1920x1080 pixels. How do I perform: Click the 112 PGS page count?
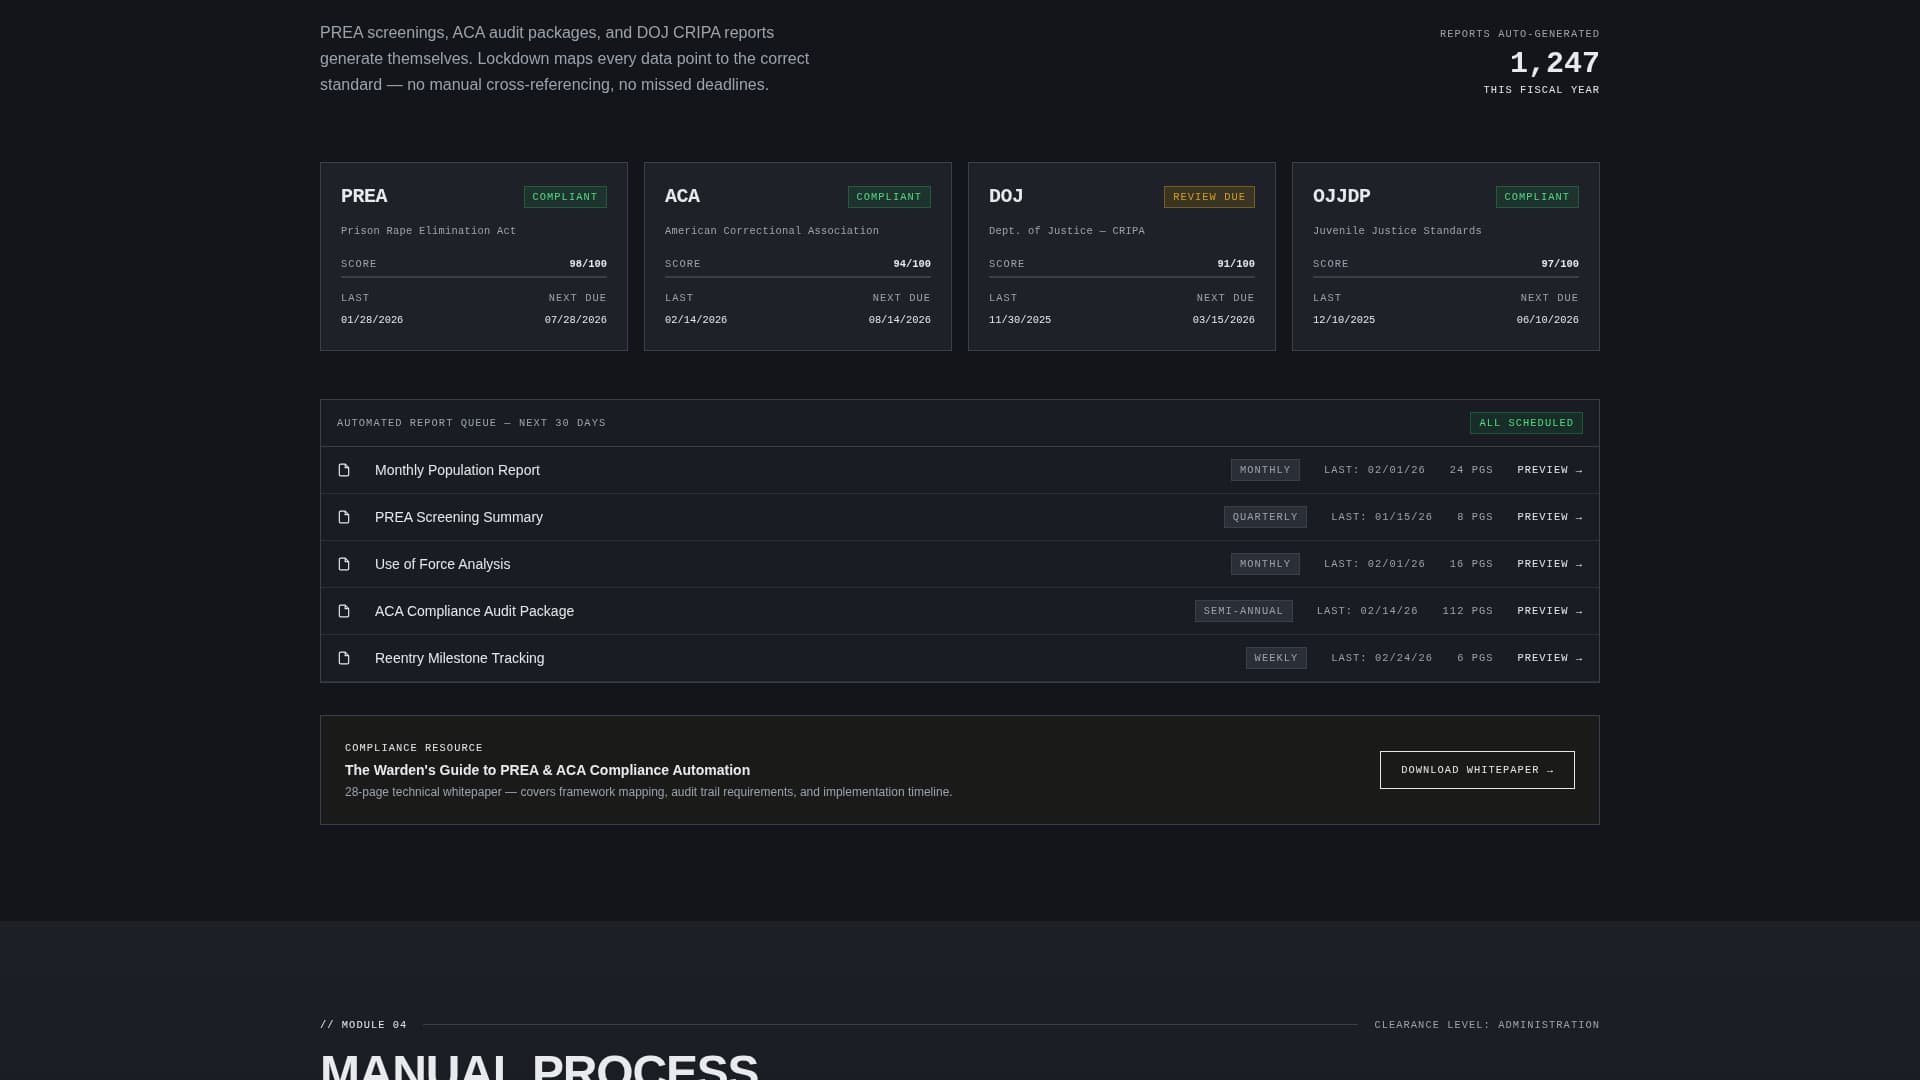1467,611
